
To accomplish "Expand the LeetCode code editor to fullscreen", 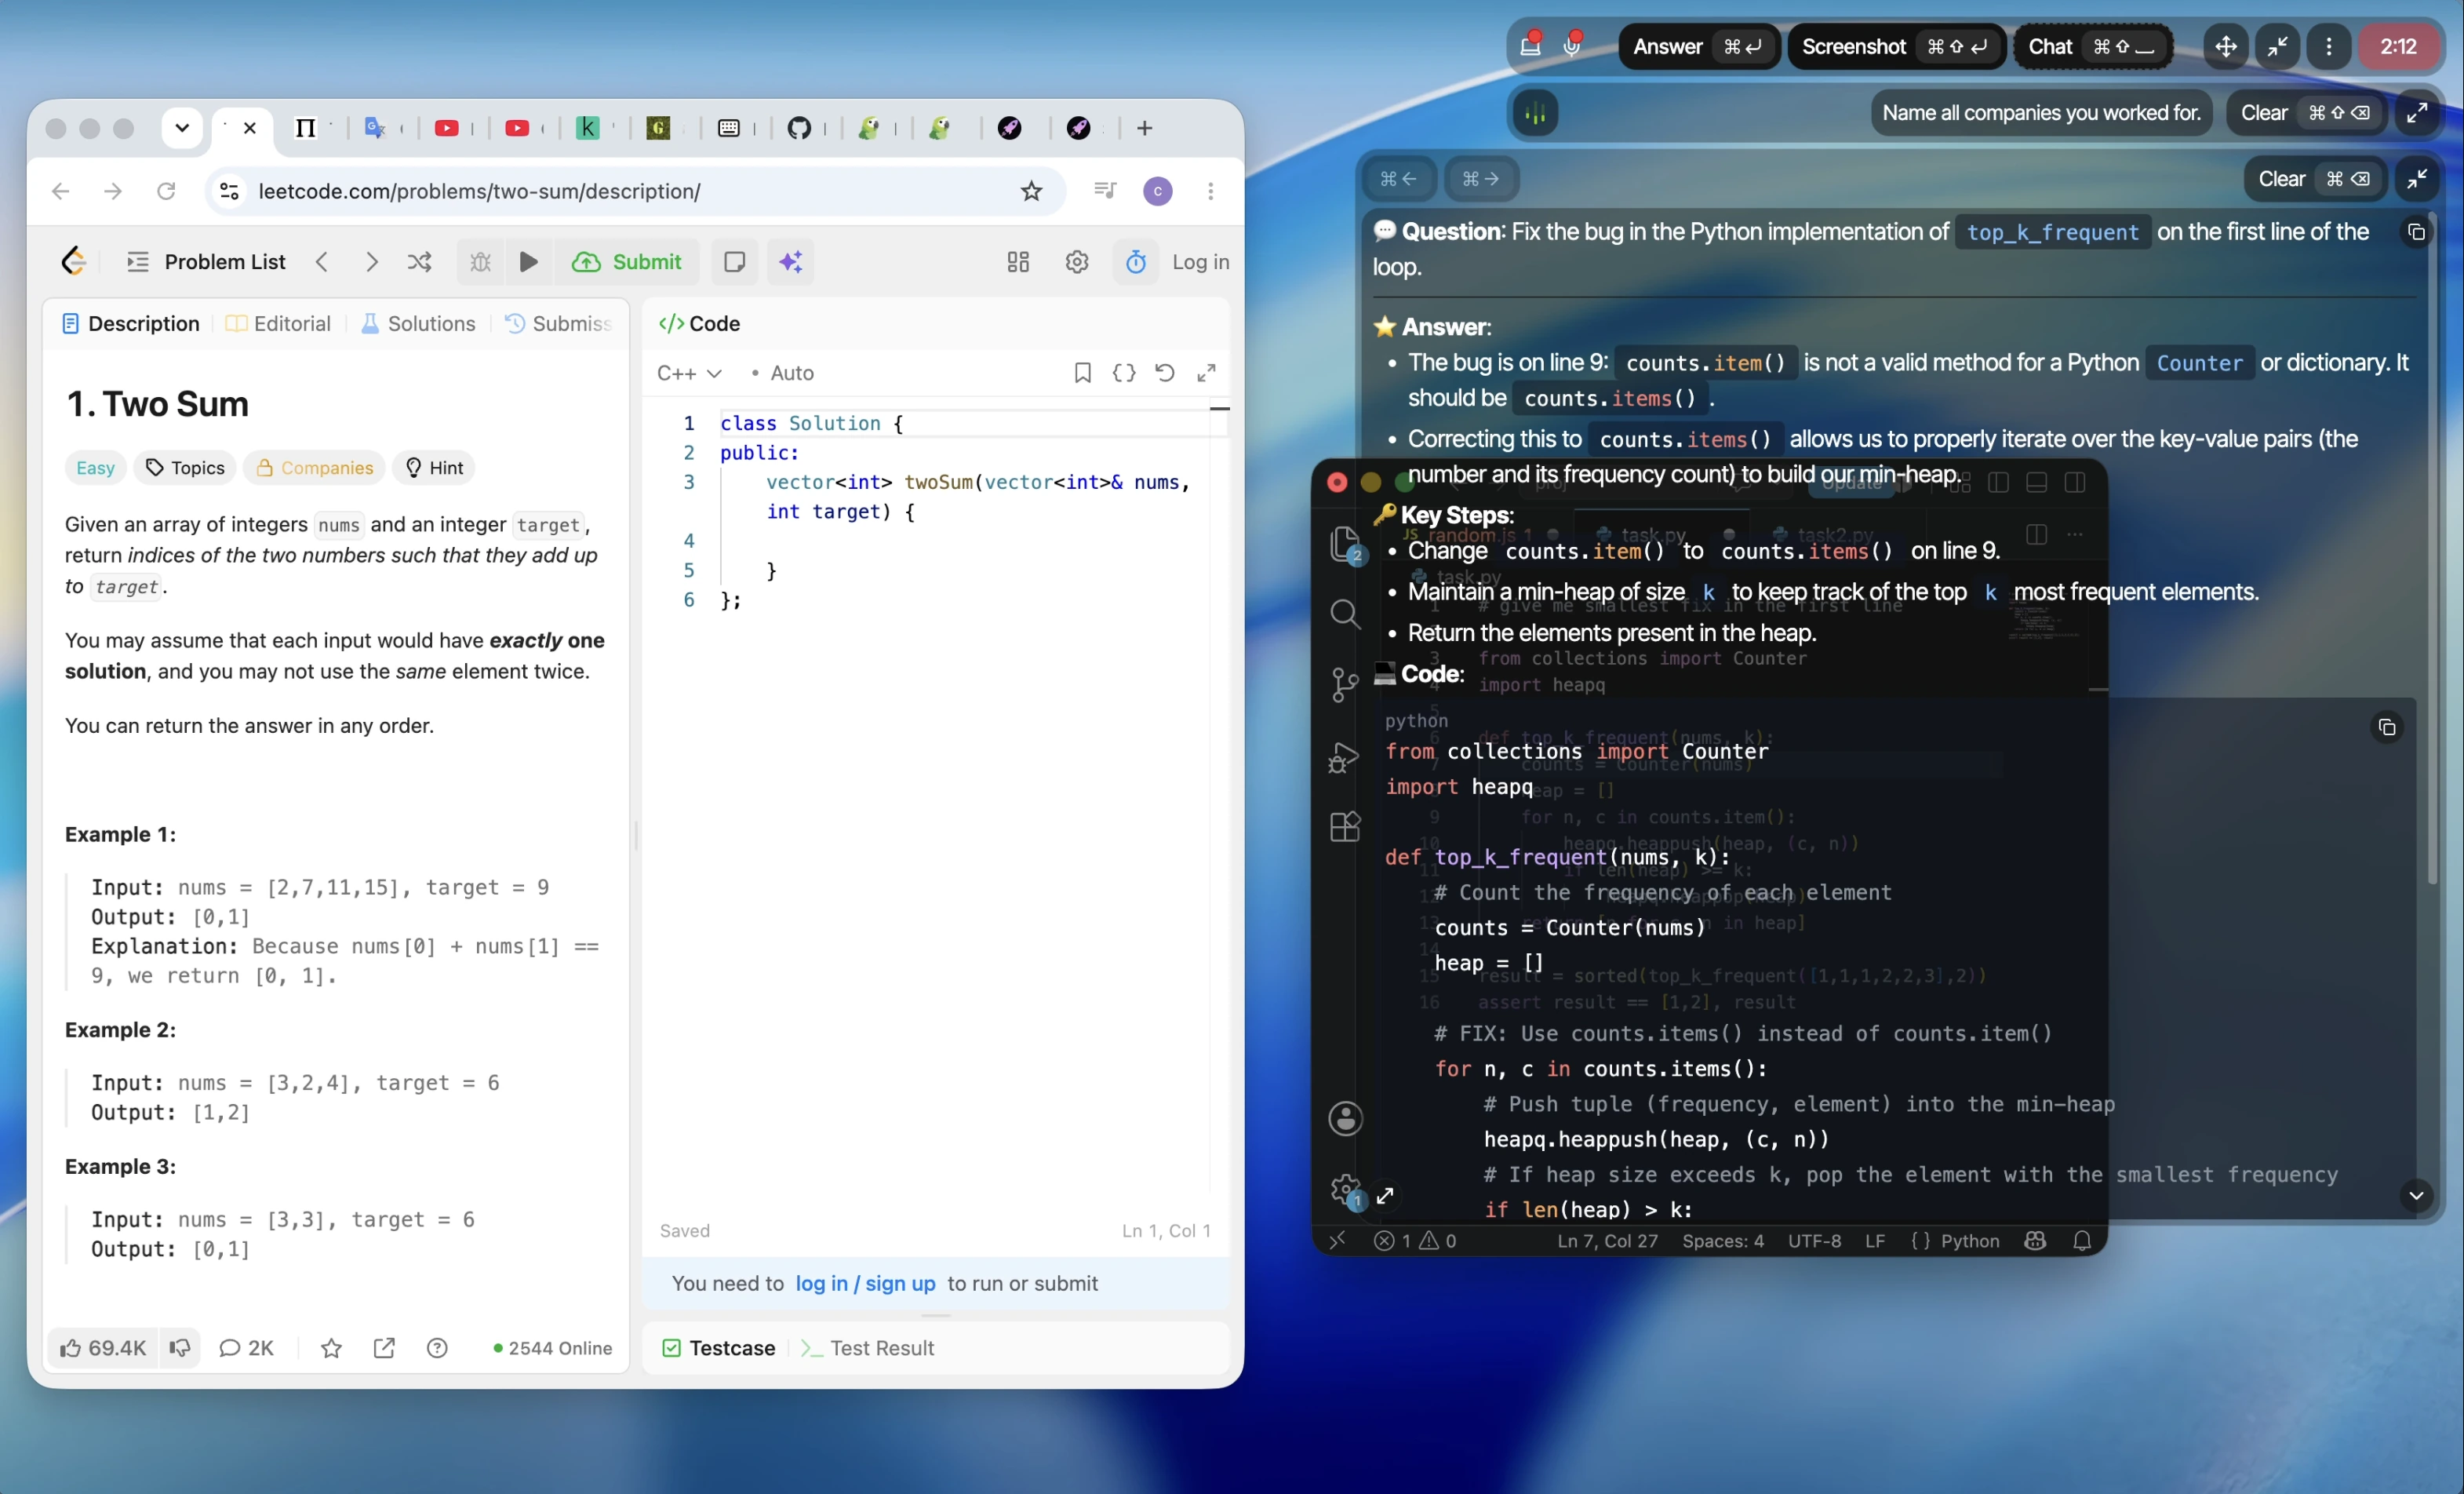I will [x=1207, y=373].
